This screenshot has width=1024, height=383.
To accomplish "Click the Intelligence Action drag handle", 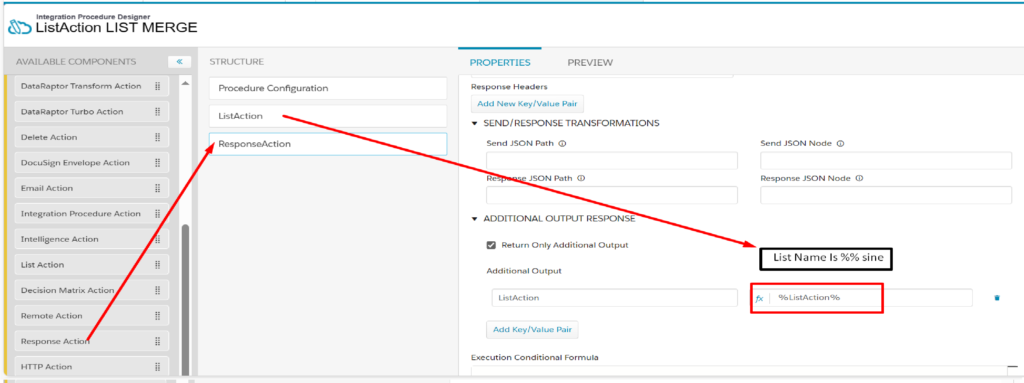I will pos(157,239).
